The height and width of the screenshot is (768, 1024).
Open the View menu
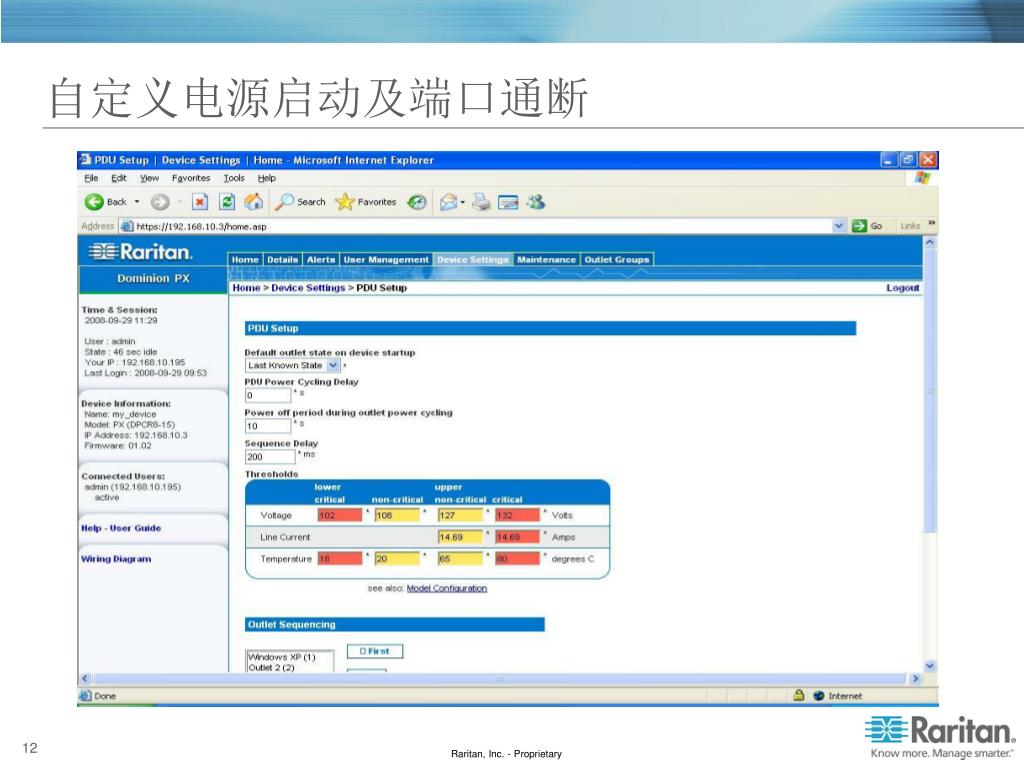[x=149, y=178]
